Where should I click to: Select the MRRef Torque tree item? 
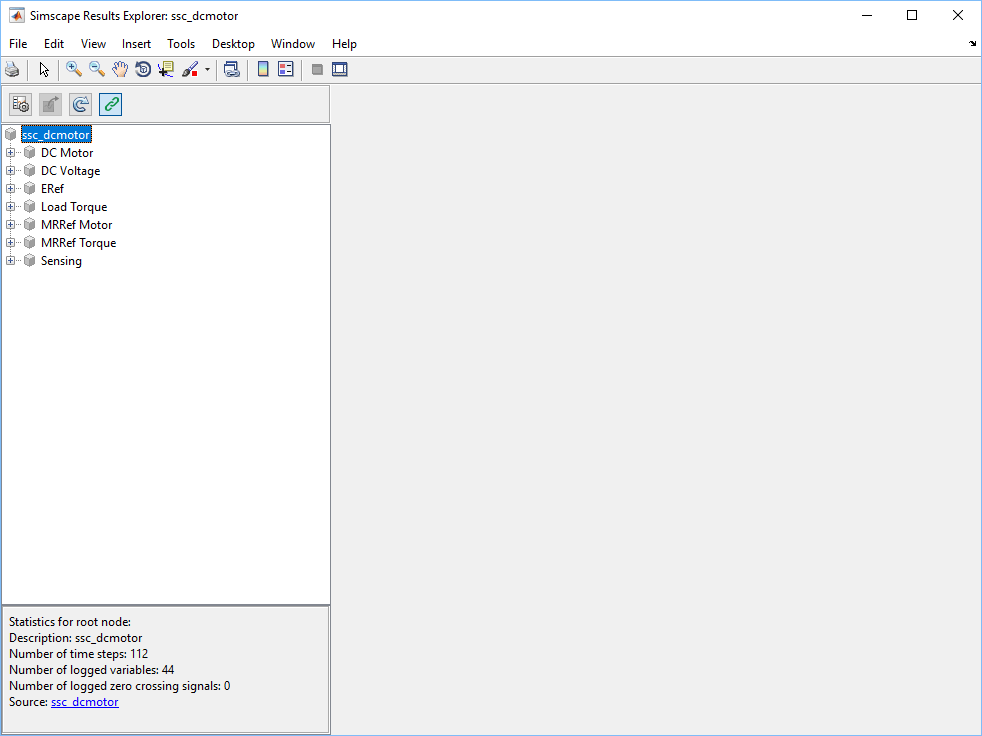coord(78,243)
